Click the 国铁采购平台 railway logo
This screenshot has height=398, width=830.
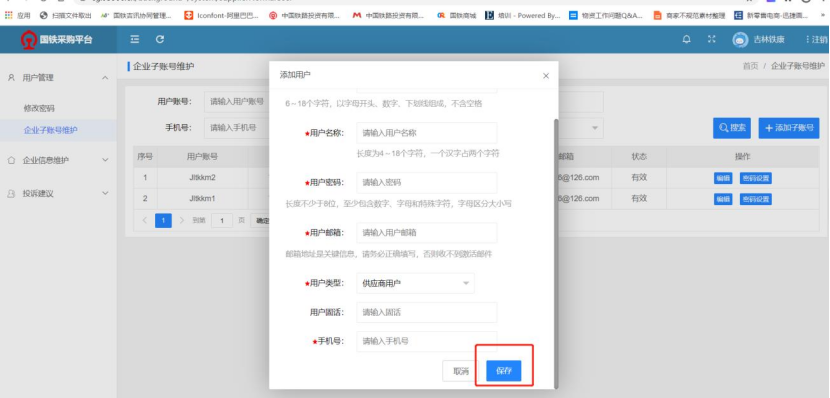click(29, 40)
